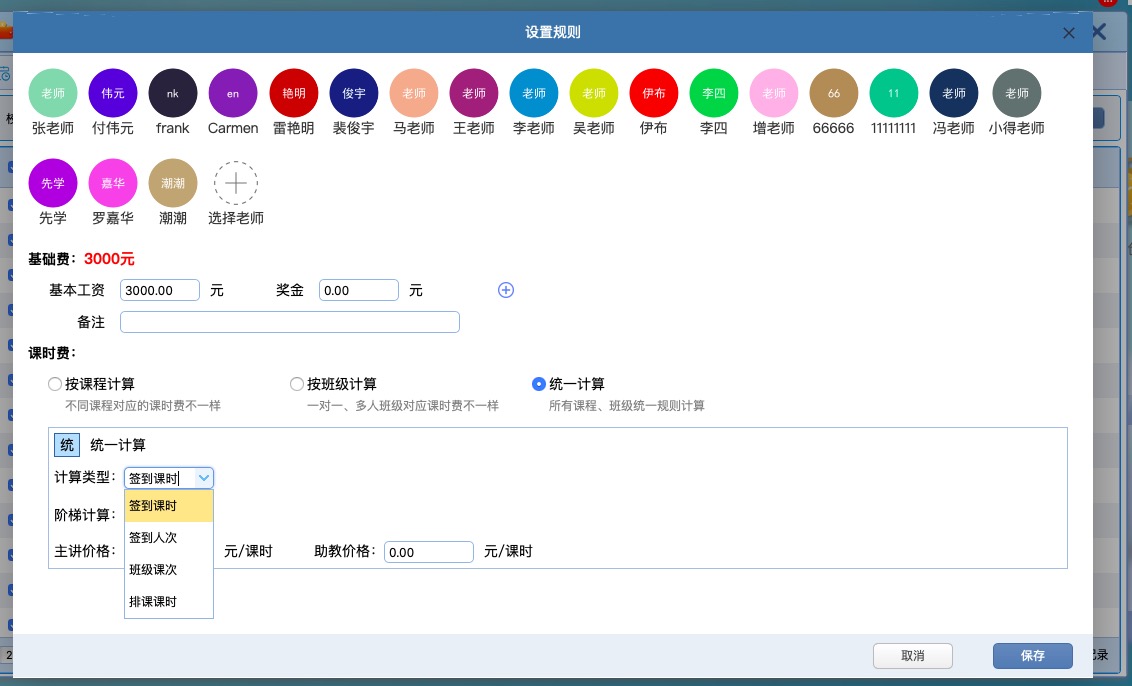This screenshot has height=686, width=1132.
Task: Click the 保存 save button
Action: 1032,656
